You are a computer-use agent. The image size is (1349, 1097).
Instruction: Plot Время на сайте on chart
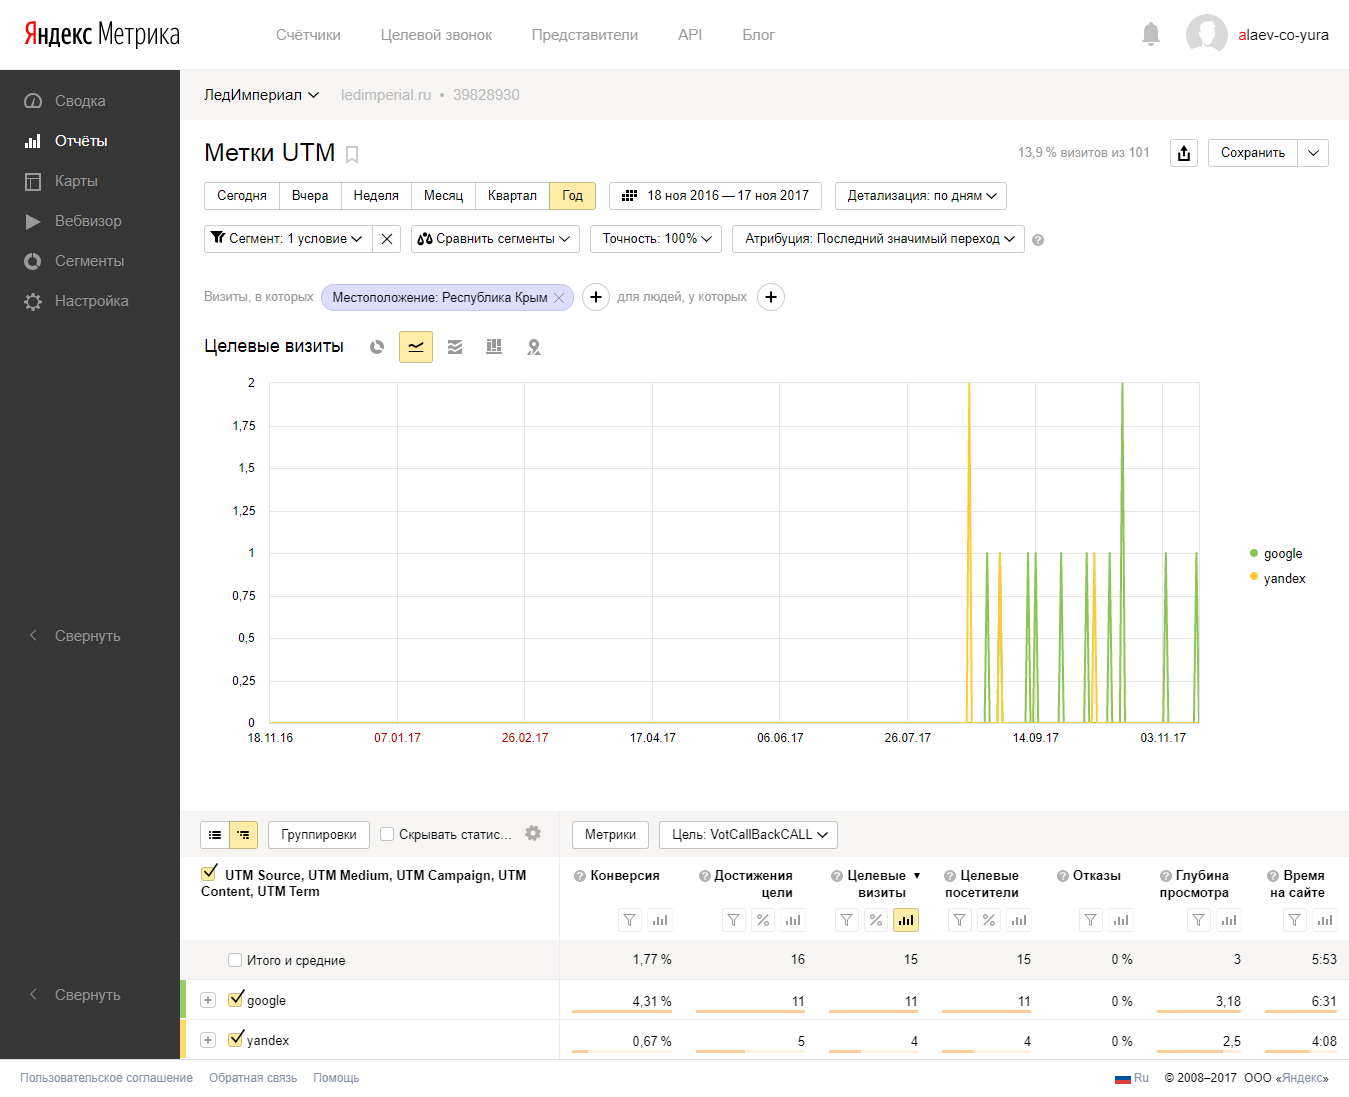pos(1325,920)
